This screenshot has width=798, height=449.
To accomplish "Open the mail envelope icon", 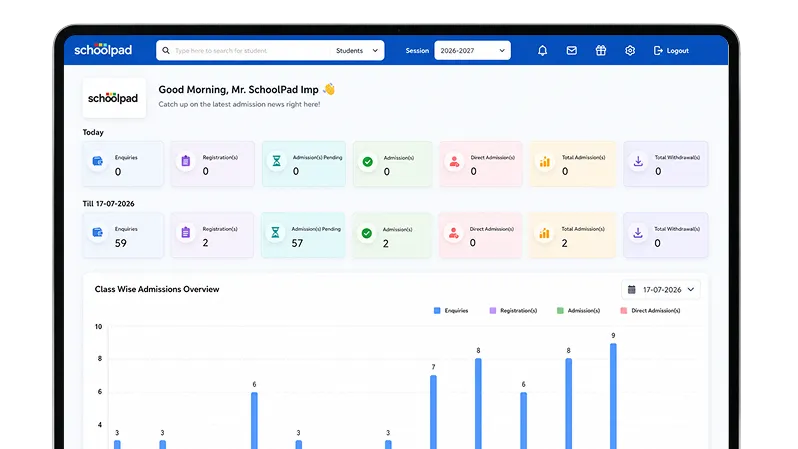I will [x=572, y=50].
